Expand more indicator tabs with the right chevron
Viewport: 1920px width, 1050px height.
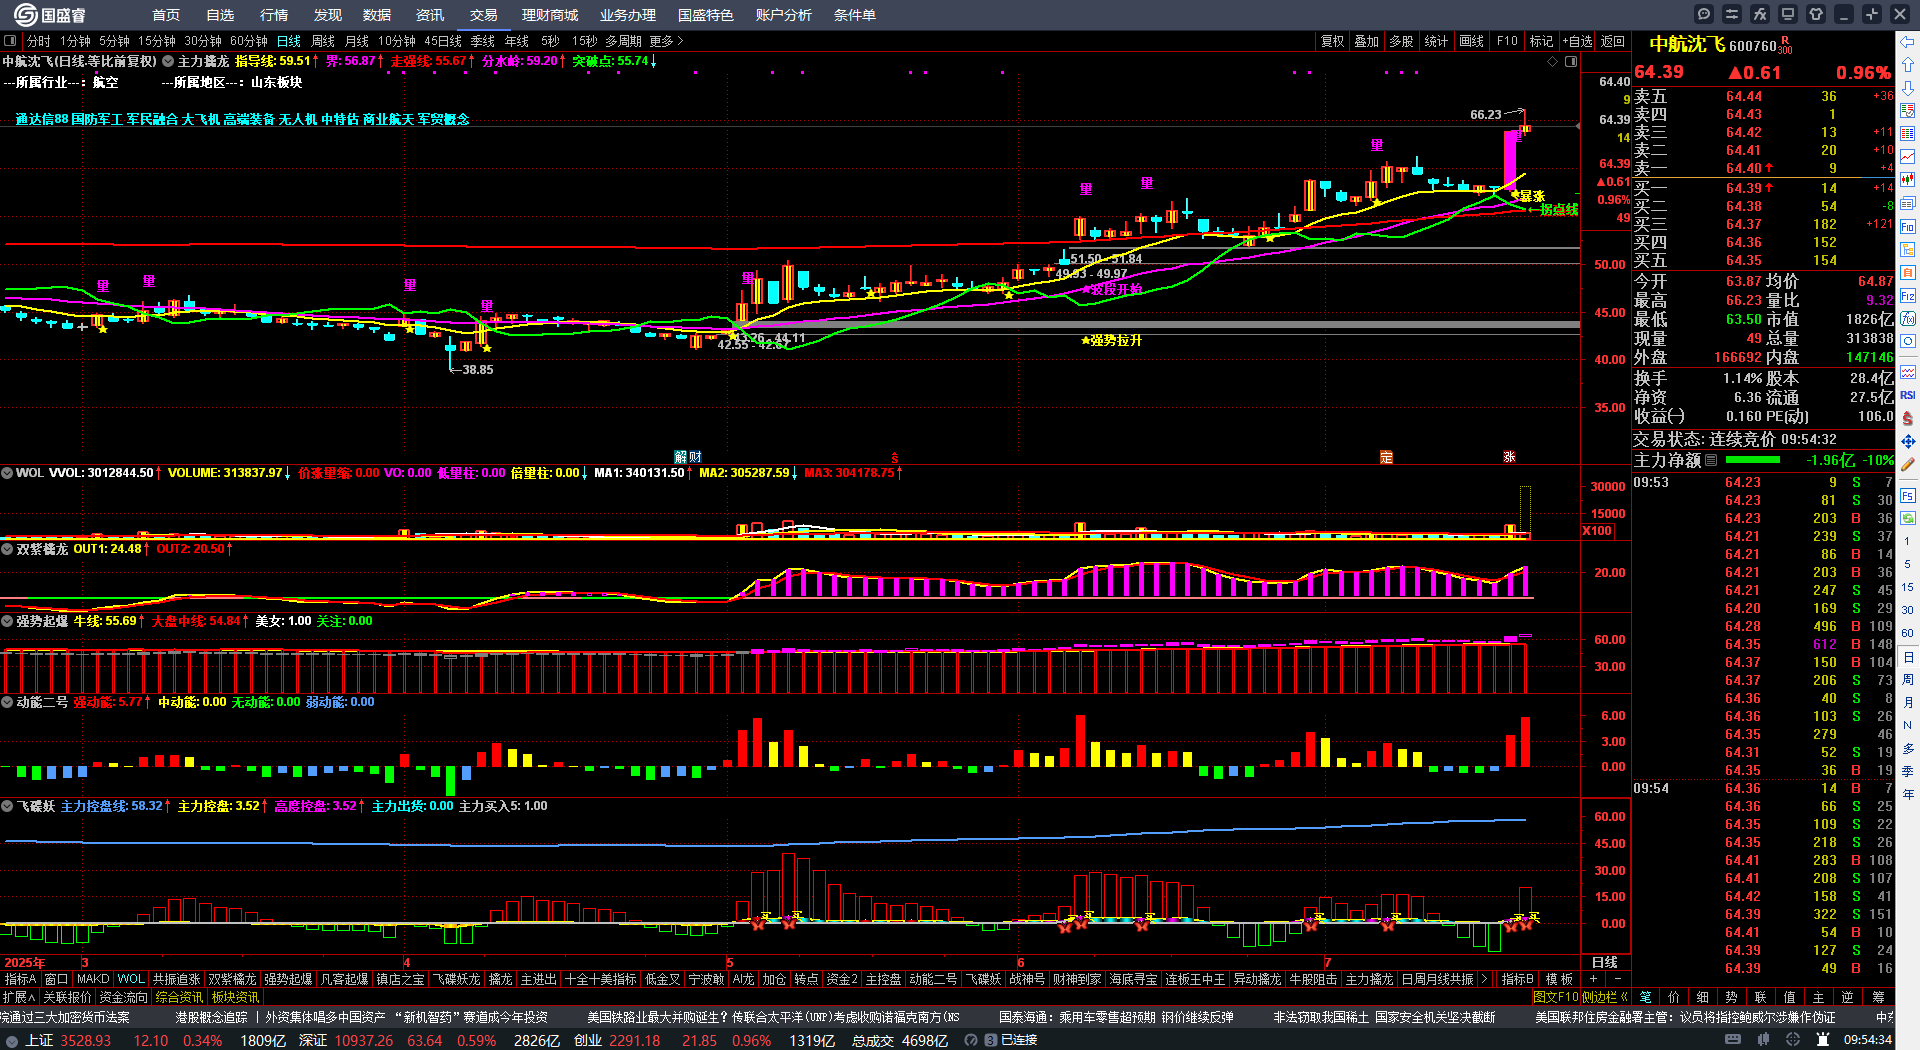[1484, 979]
